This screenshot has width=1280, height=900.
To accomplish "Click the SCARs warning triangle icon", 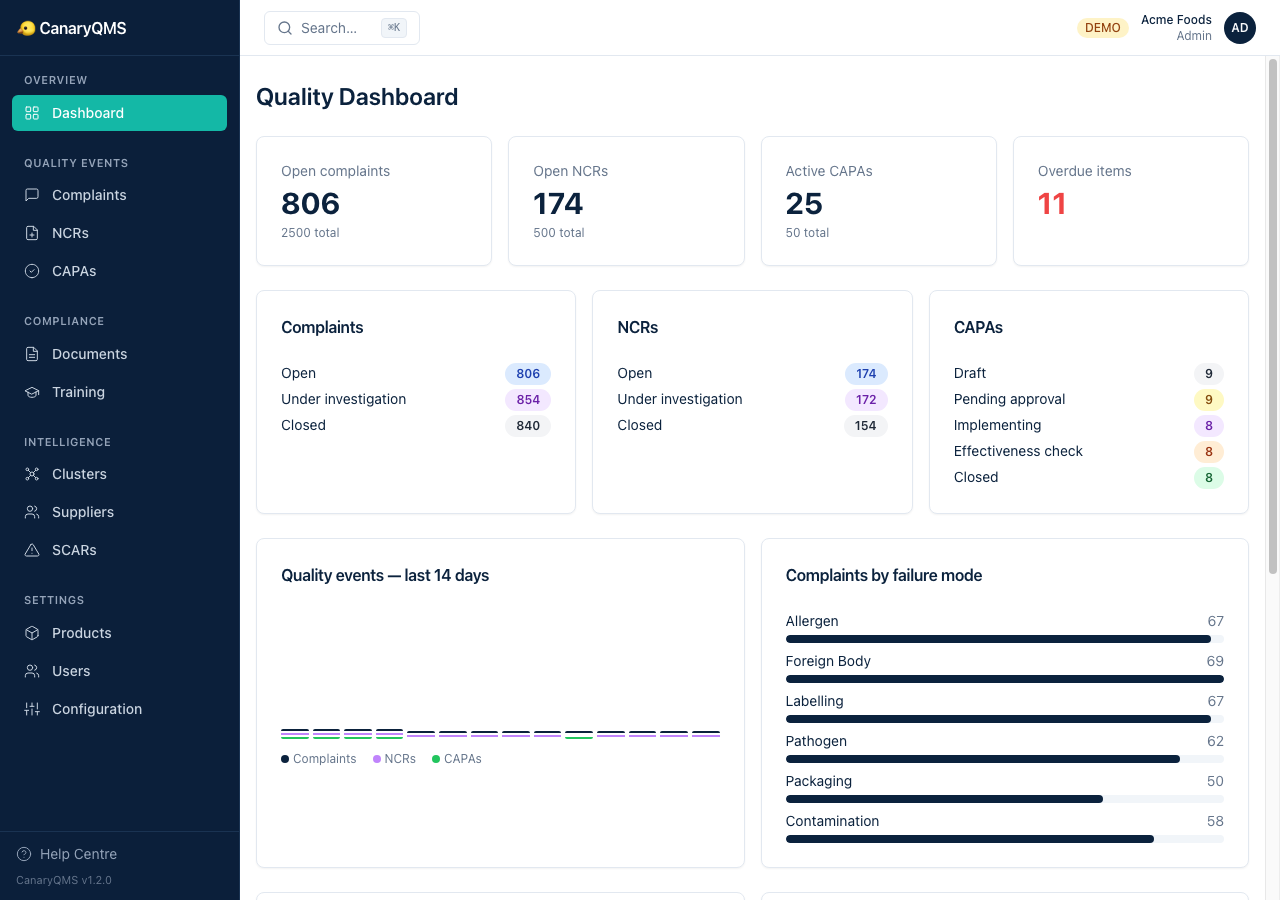I will 32,550.
